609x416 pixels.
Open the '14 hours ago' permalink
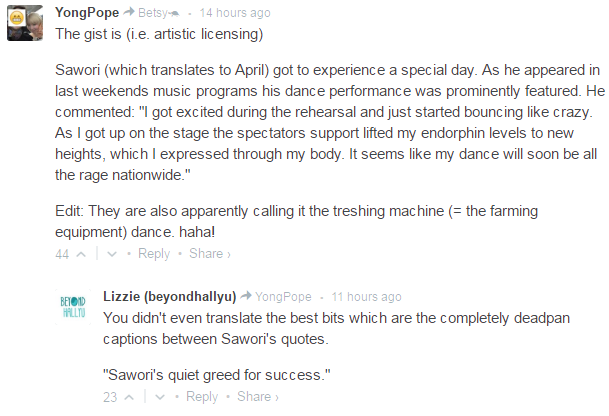click(234, 14)
